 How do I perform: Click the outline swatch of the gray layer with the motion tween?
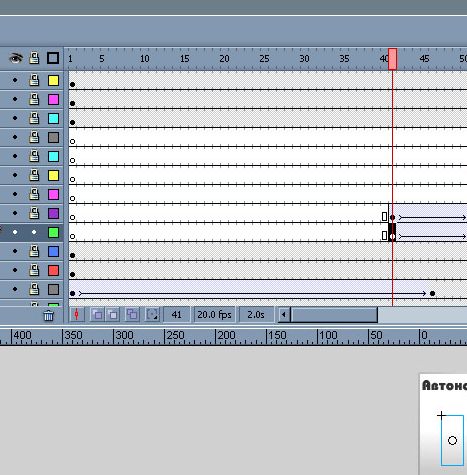[53, 289]
